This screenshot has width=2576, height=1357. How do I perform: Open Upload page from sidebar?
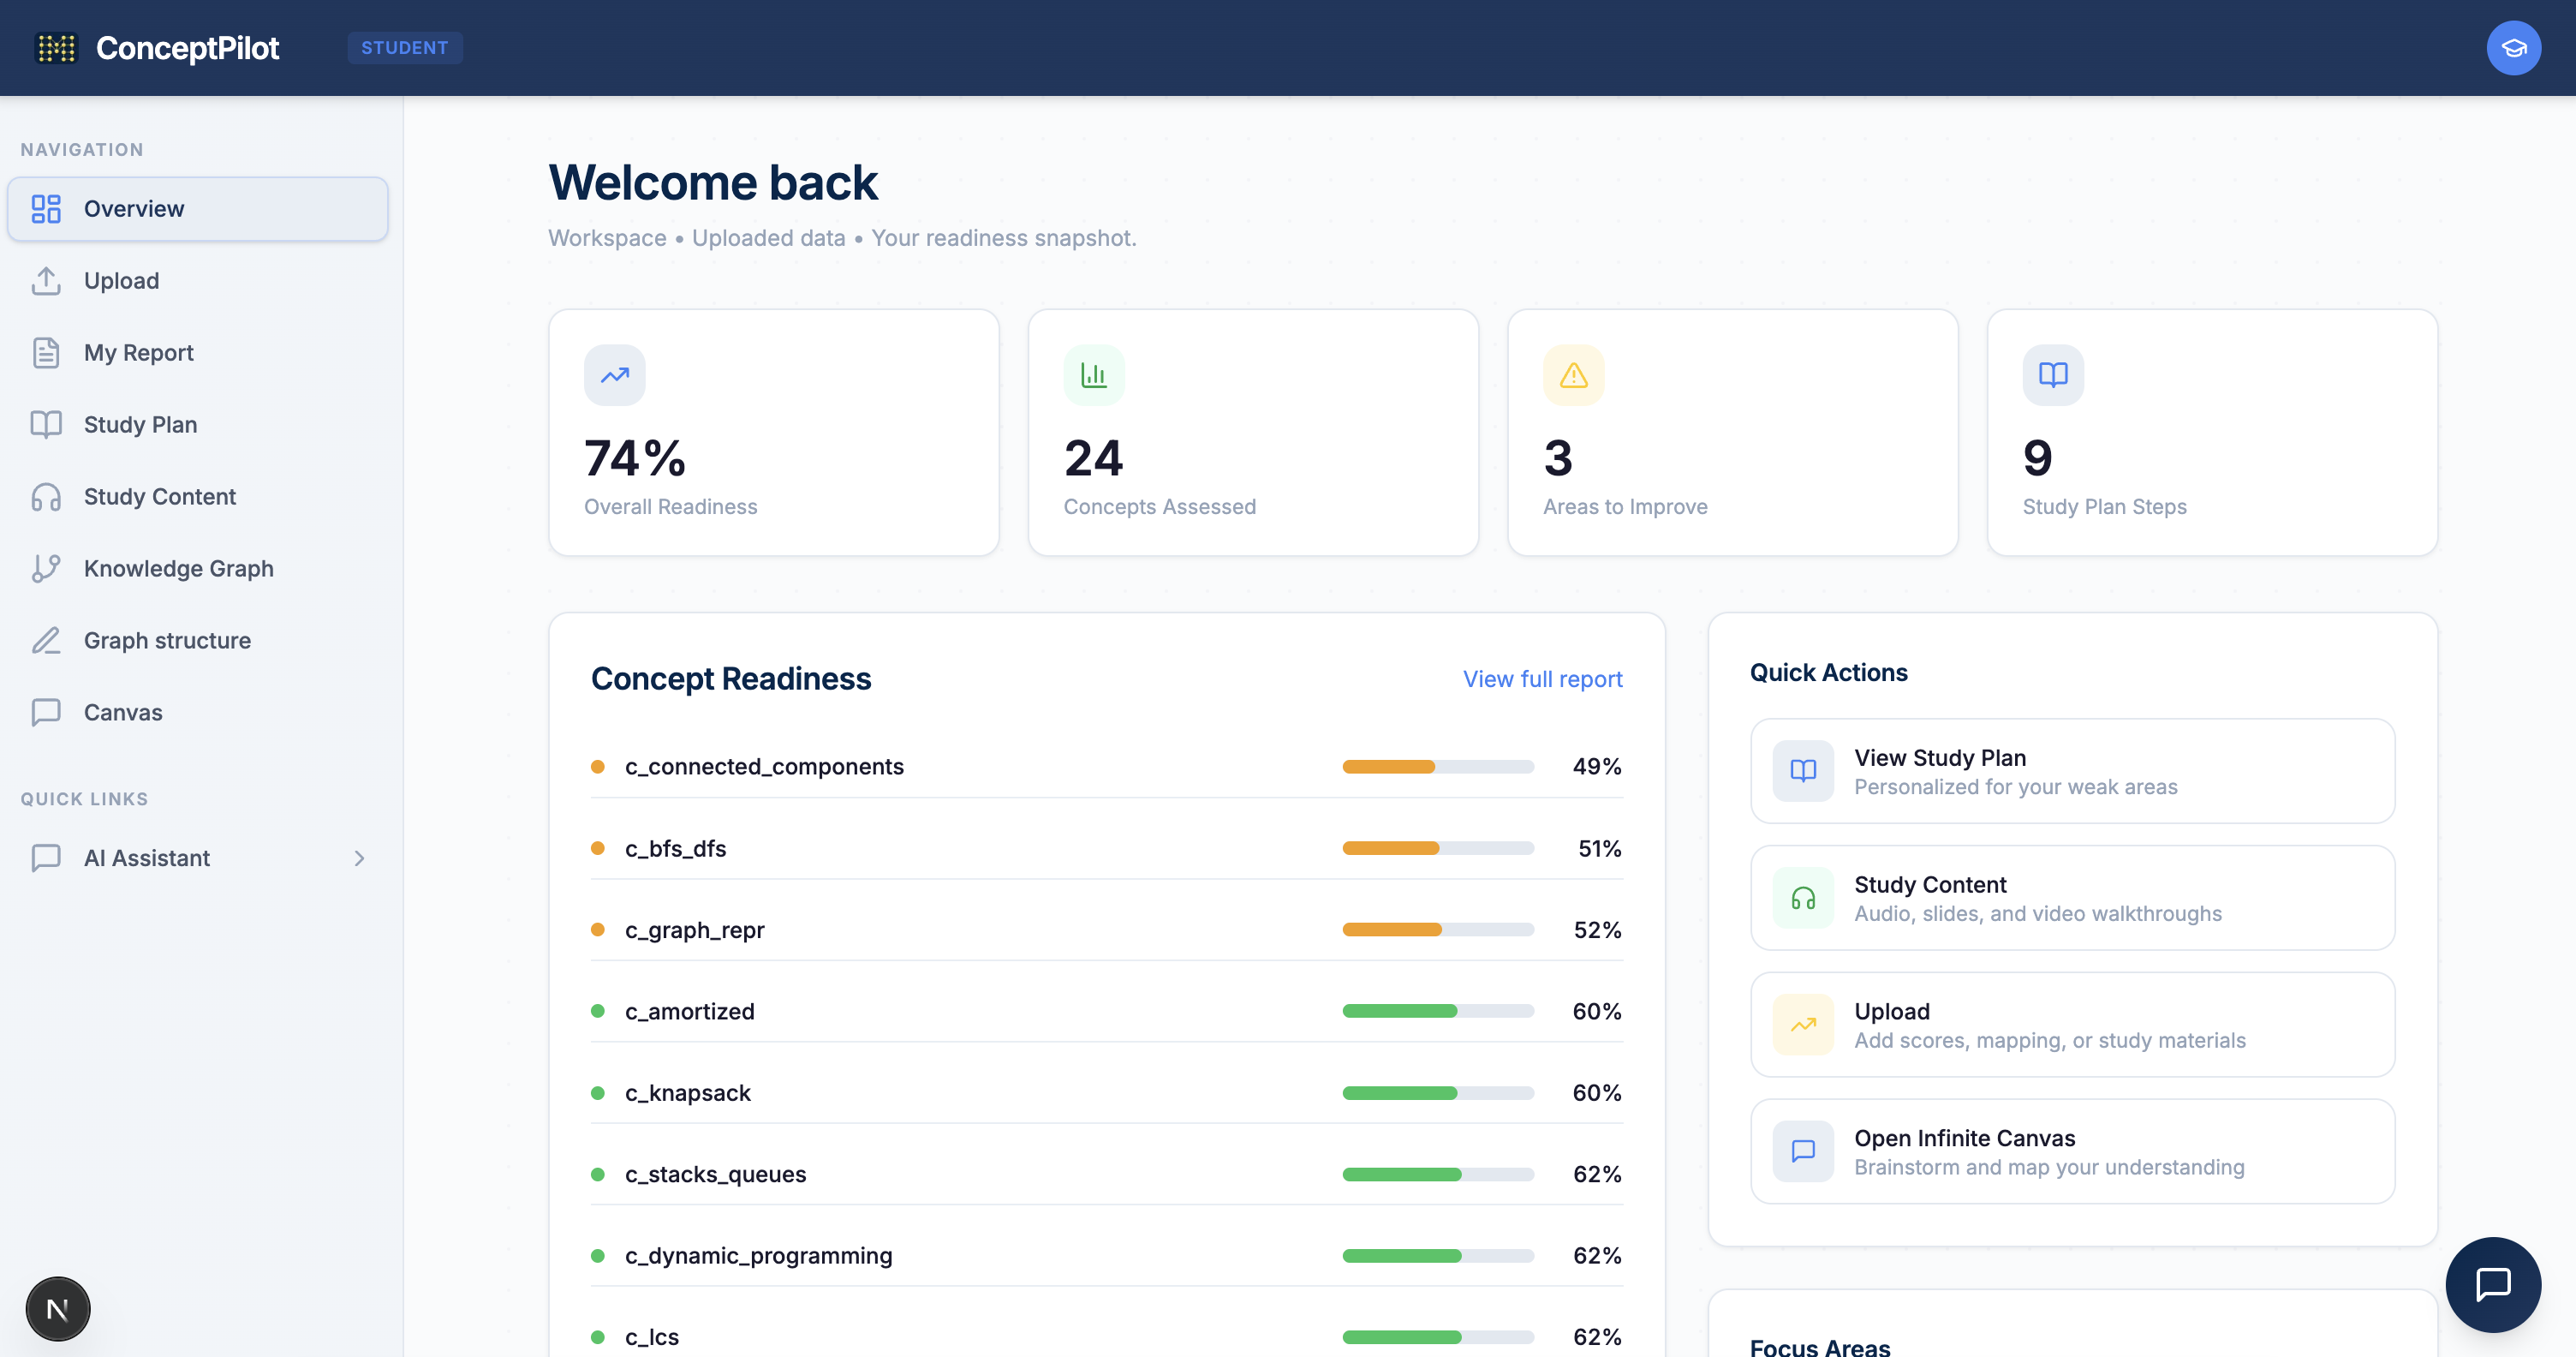pyautogui.click(x=121, y=280)
